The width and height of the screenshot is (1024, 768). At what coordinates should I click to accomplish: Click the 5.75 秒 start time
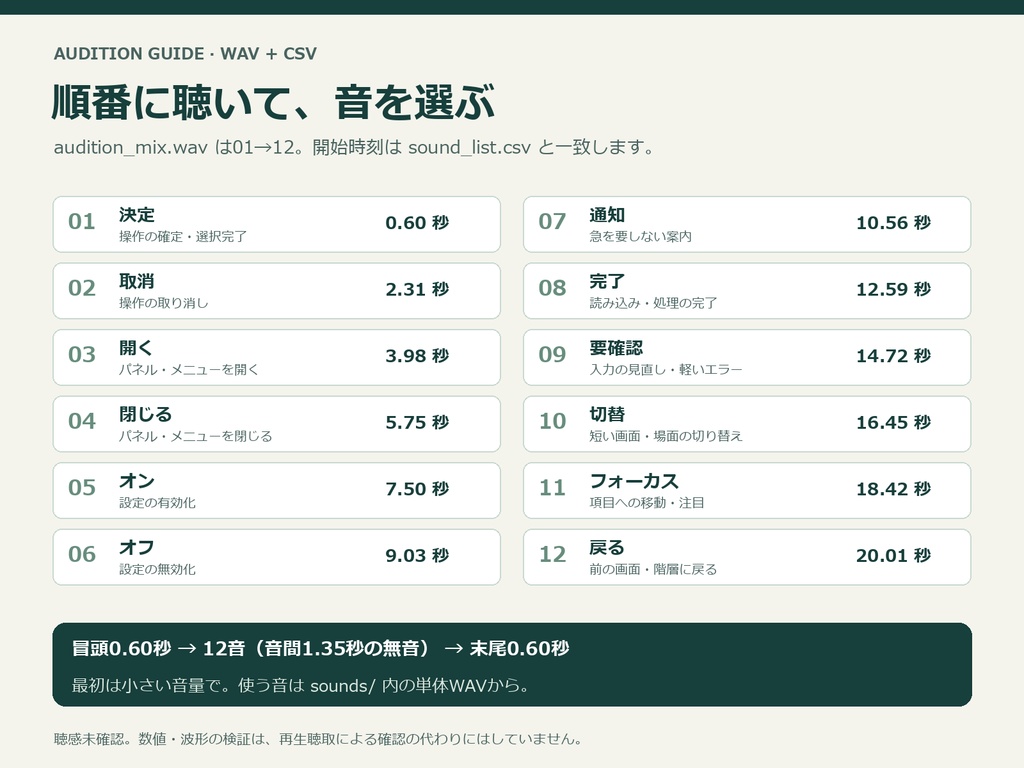417,423
